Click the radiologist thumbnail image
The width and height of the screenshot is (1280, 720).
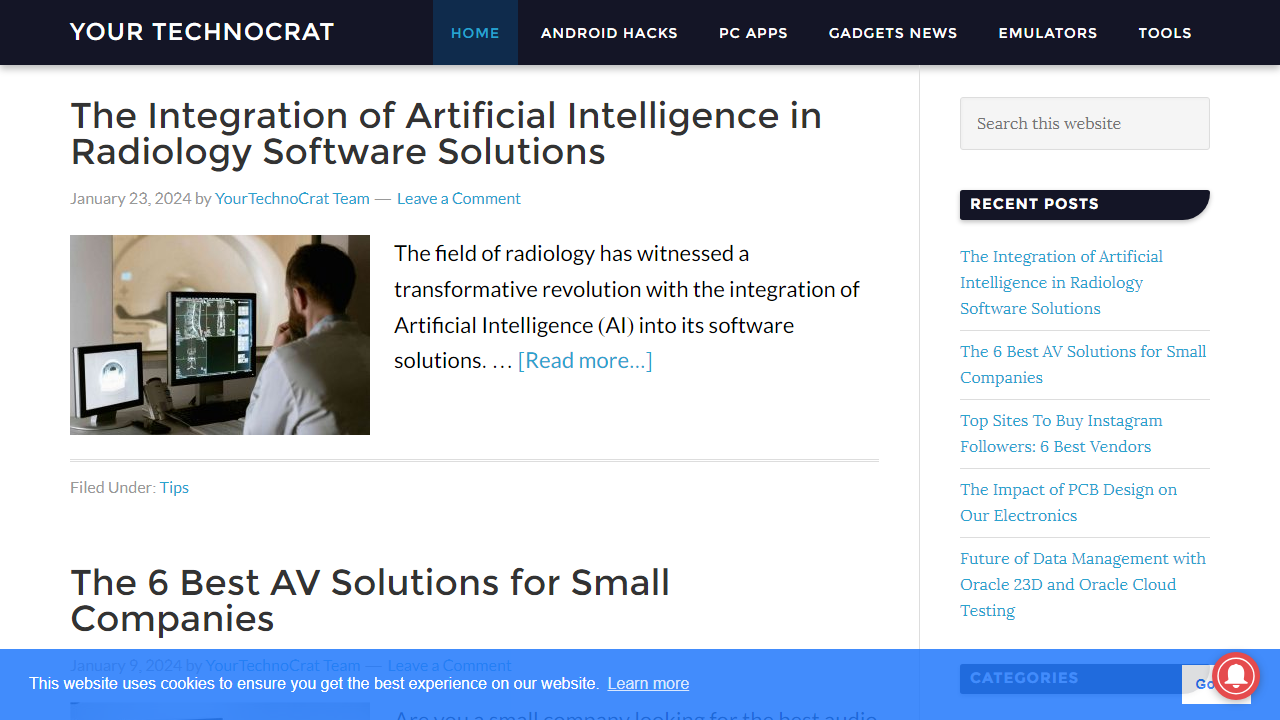tap(220, 335)
